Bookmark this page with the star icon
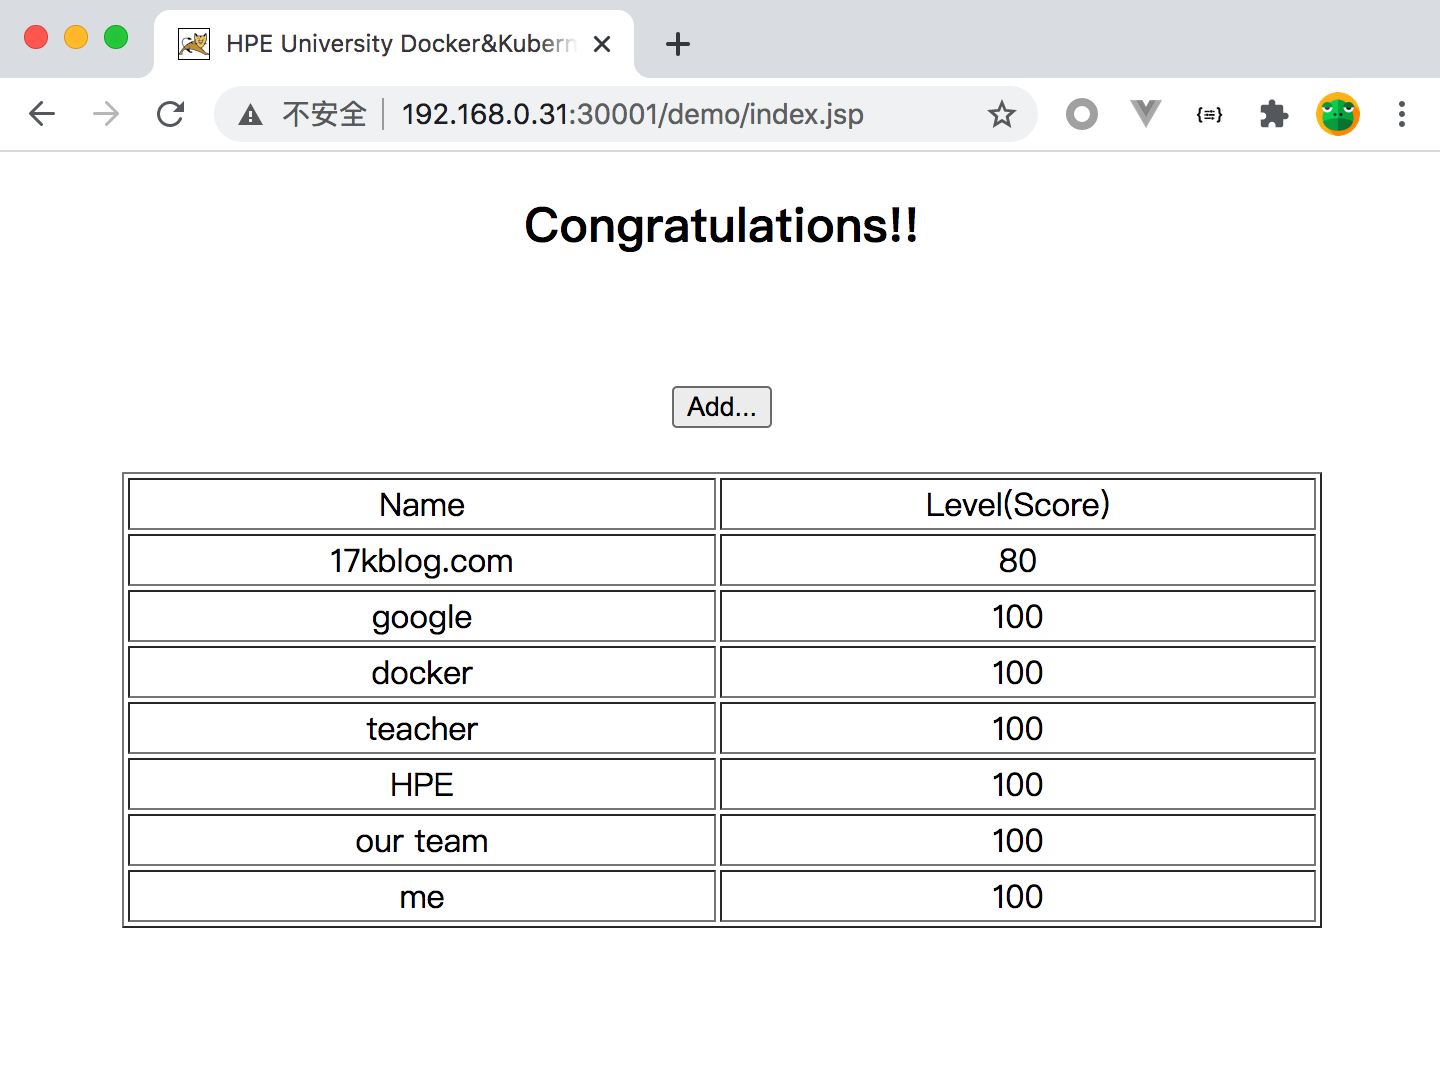 1001,114
